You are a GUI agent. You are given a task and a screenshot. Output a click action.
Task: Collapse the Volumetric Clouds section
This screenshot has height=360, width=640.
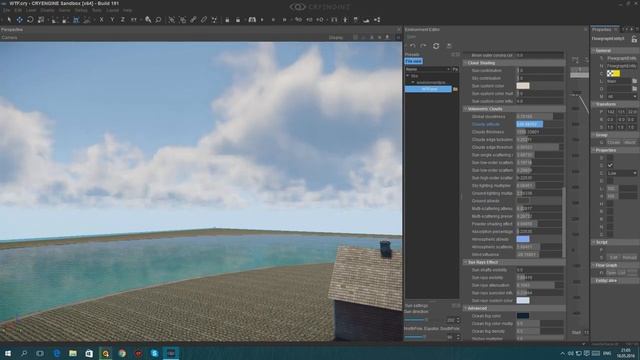coord(465,109)
